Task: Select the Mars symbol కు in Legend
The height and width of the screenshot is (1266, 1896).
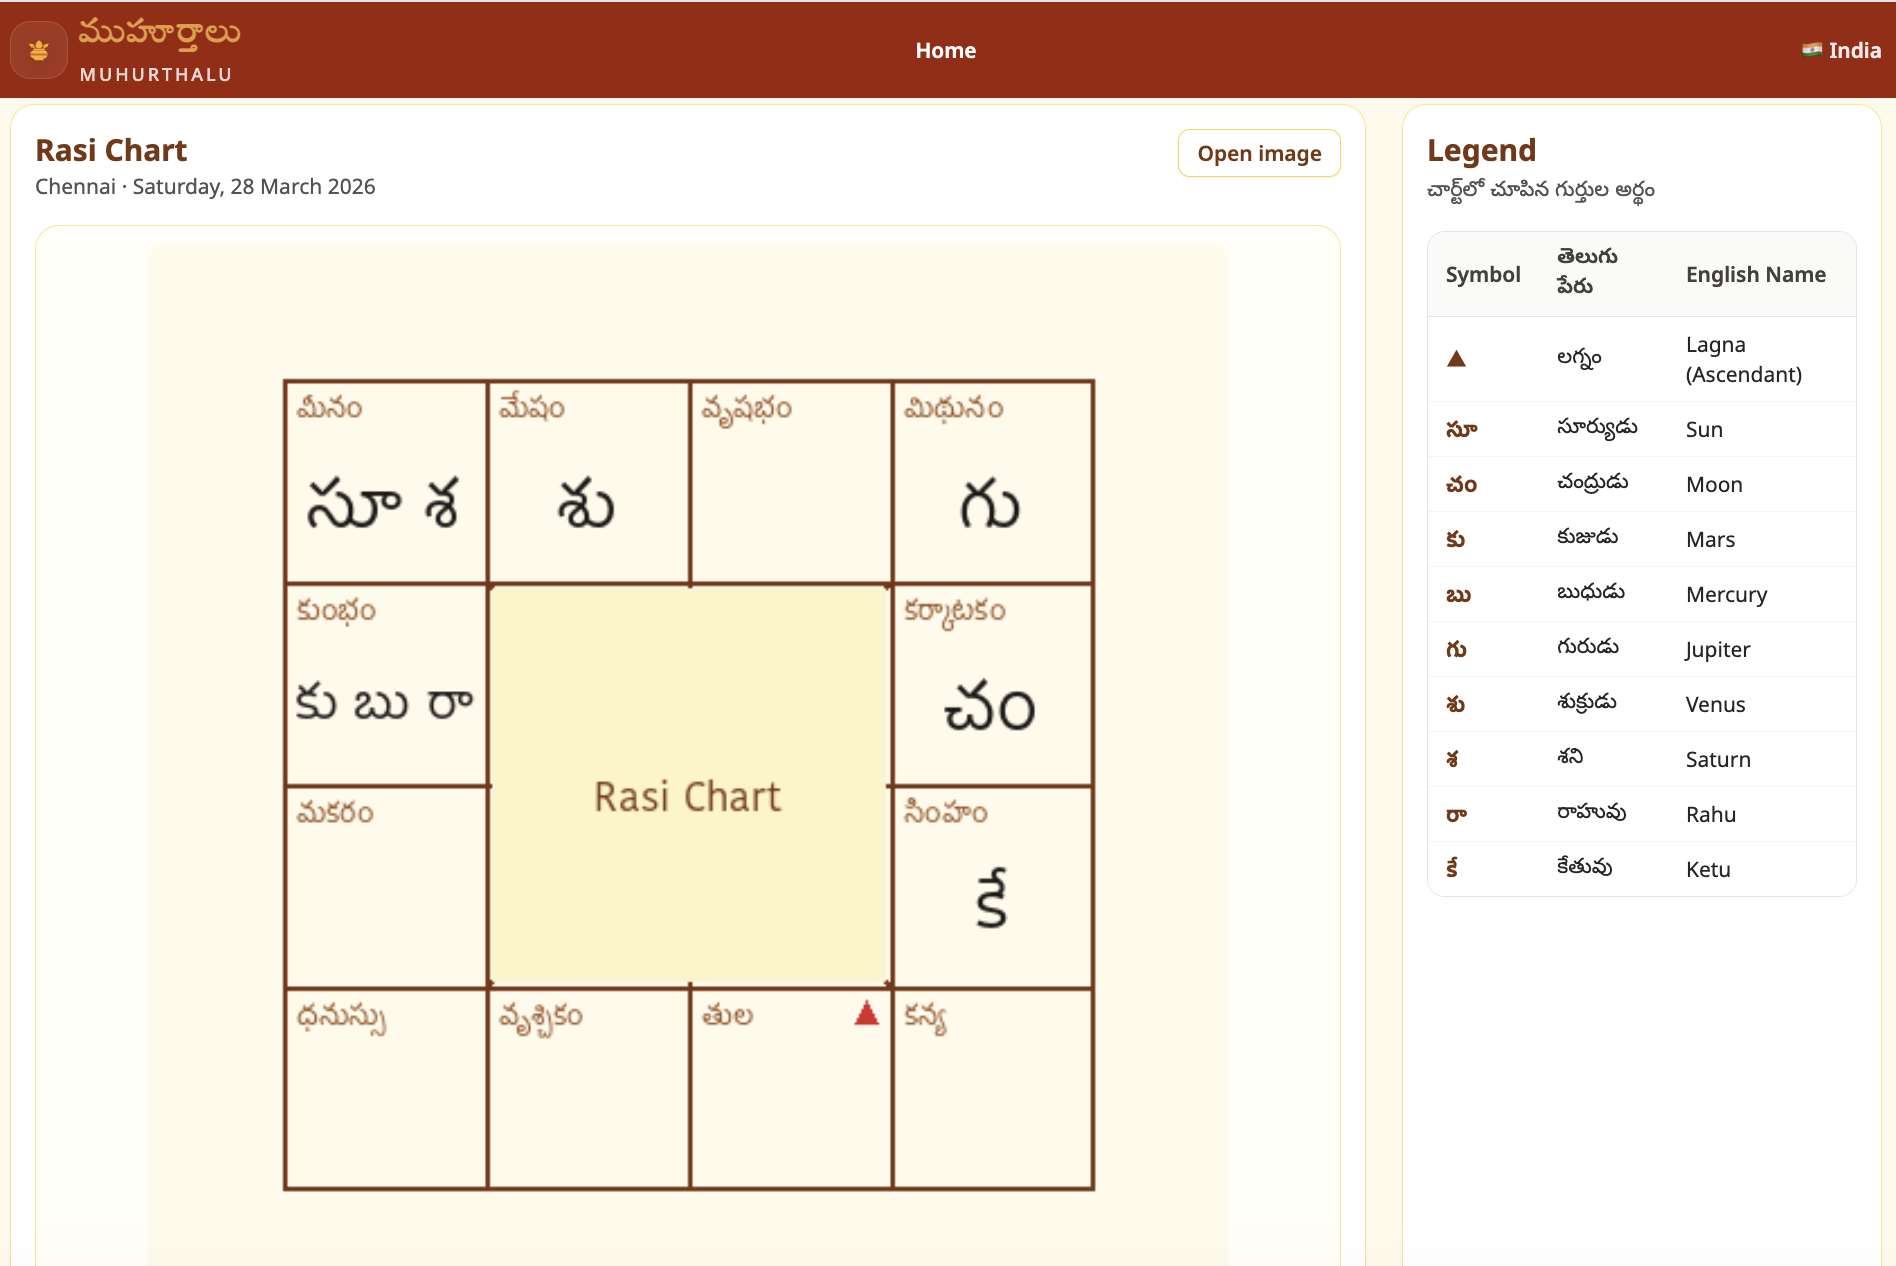Action: point(1455,539)
